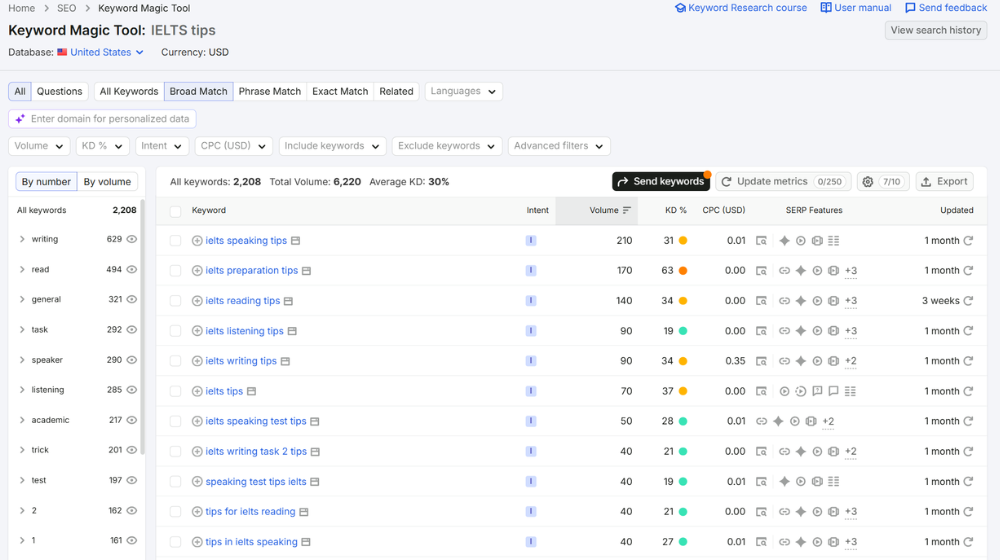Click Update metrics button

click(783, 182)
